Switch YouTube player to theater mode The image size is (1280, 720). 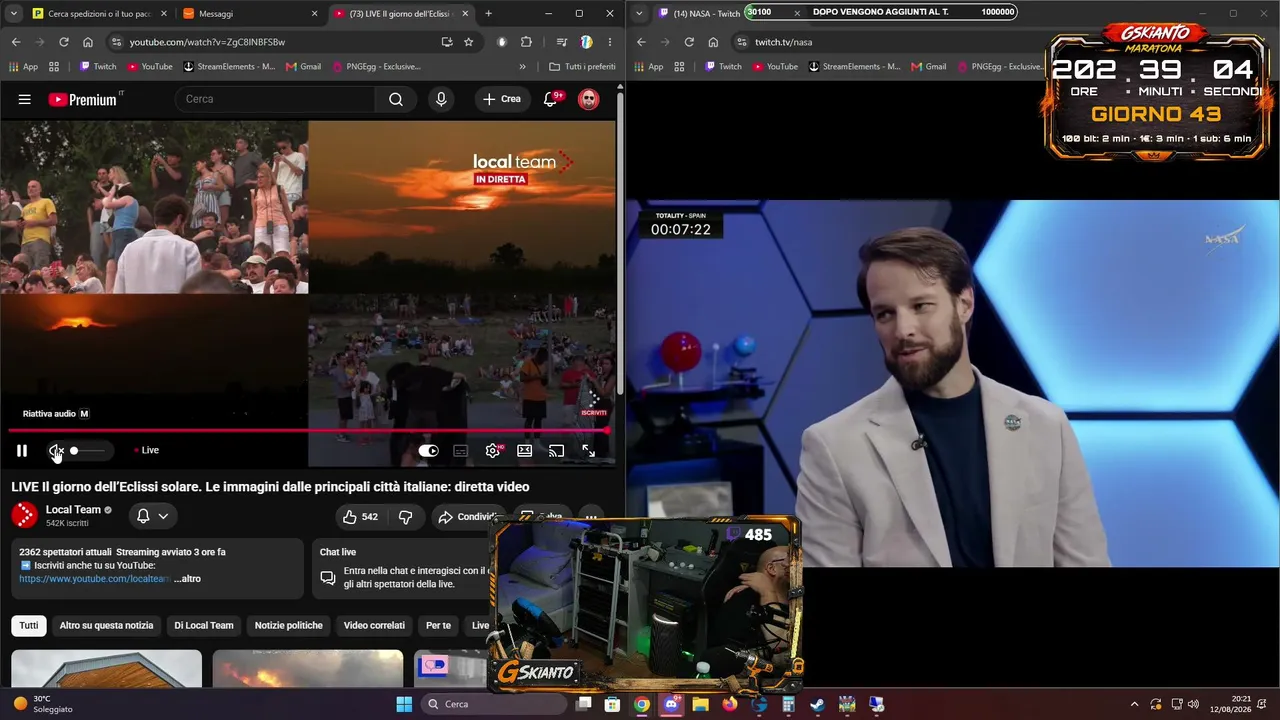pos(524,451)
